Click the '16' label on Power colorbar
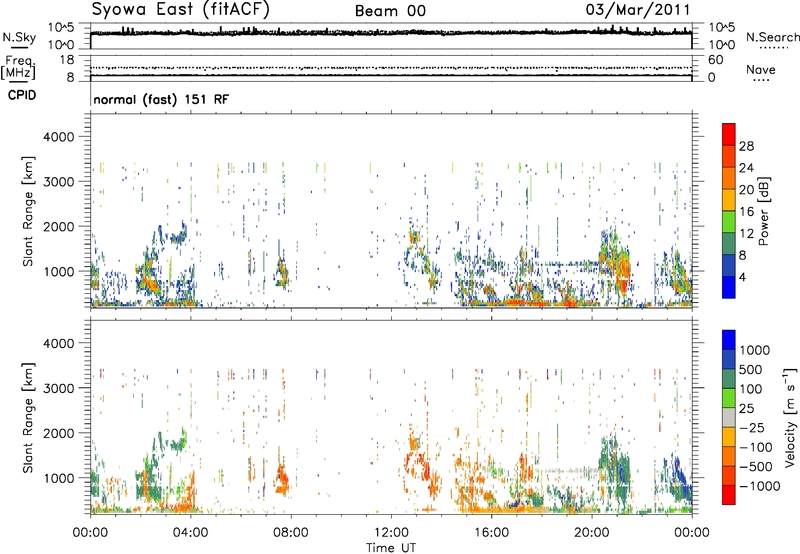The image size is (800, 554). coord(746,212)
